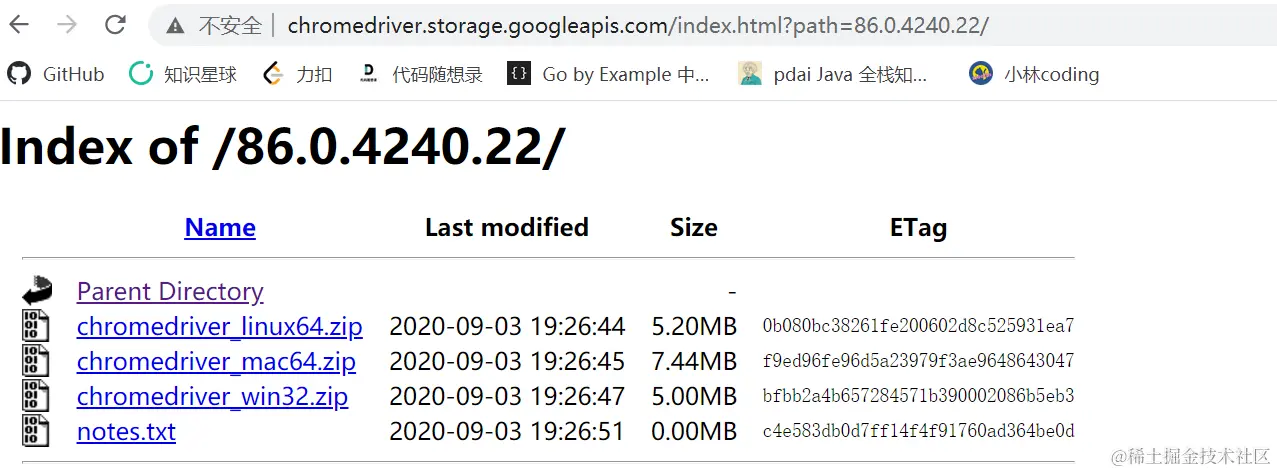Click file icon beside chromedriver_linux64.zip
The width and height of the screenshot is (1277, 473).
point(36,326)
